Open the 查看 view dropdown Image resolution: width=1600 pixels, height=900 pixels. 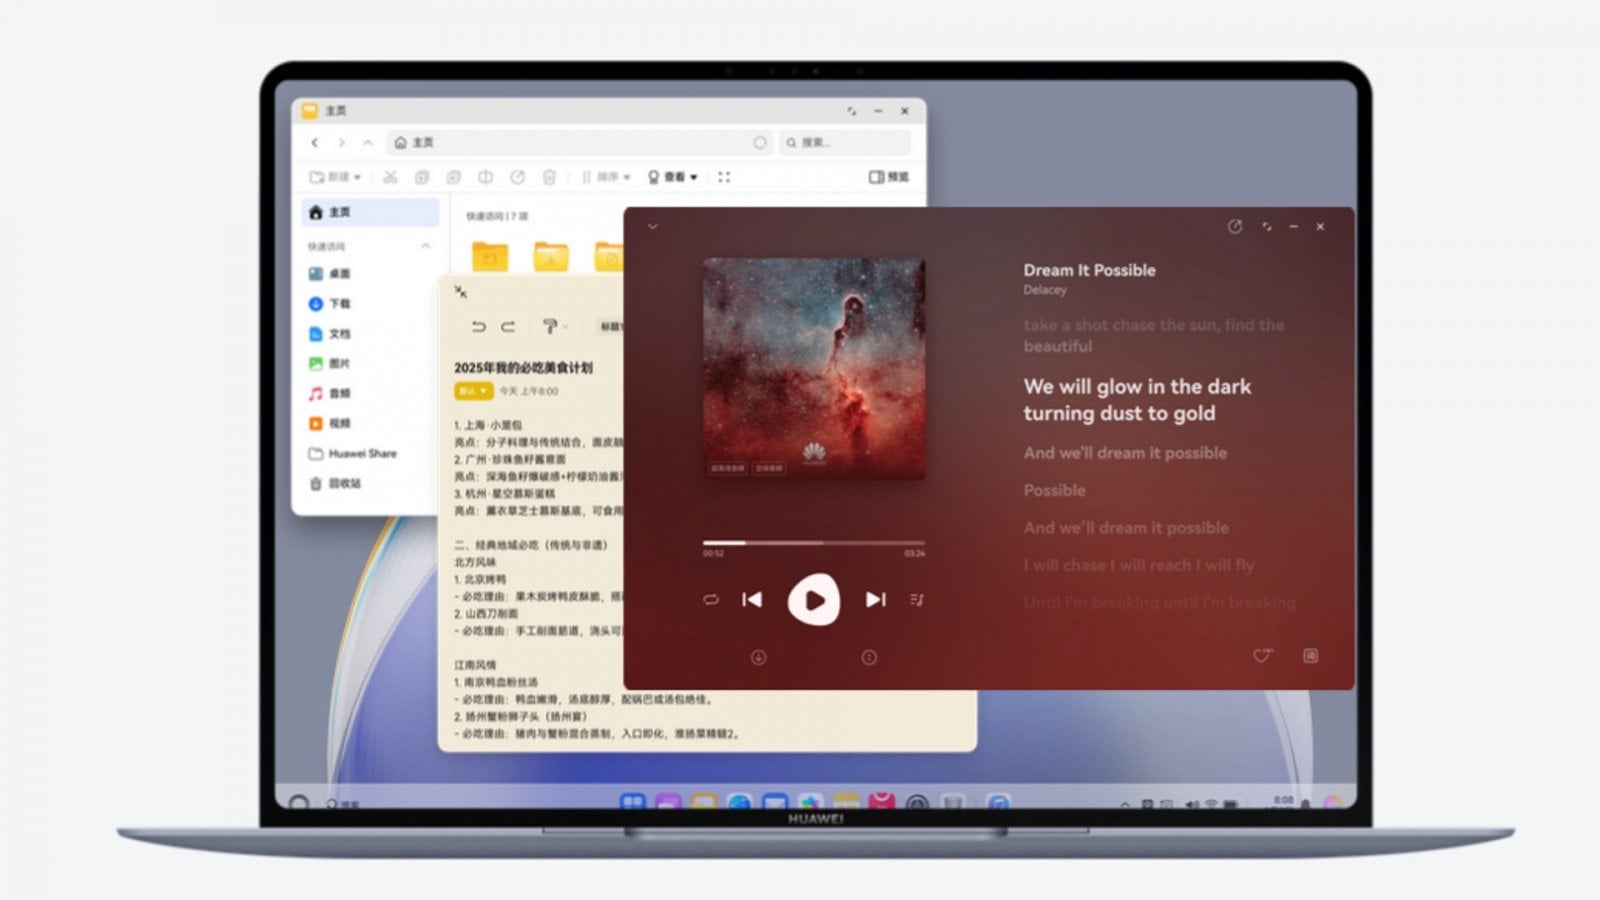click(x=673, y=177)
